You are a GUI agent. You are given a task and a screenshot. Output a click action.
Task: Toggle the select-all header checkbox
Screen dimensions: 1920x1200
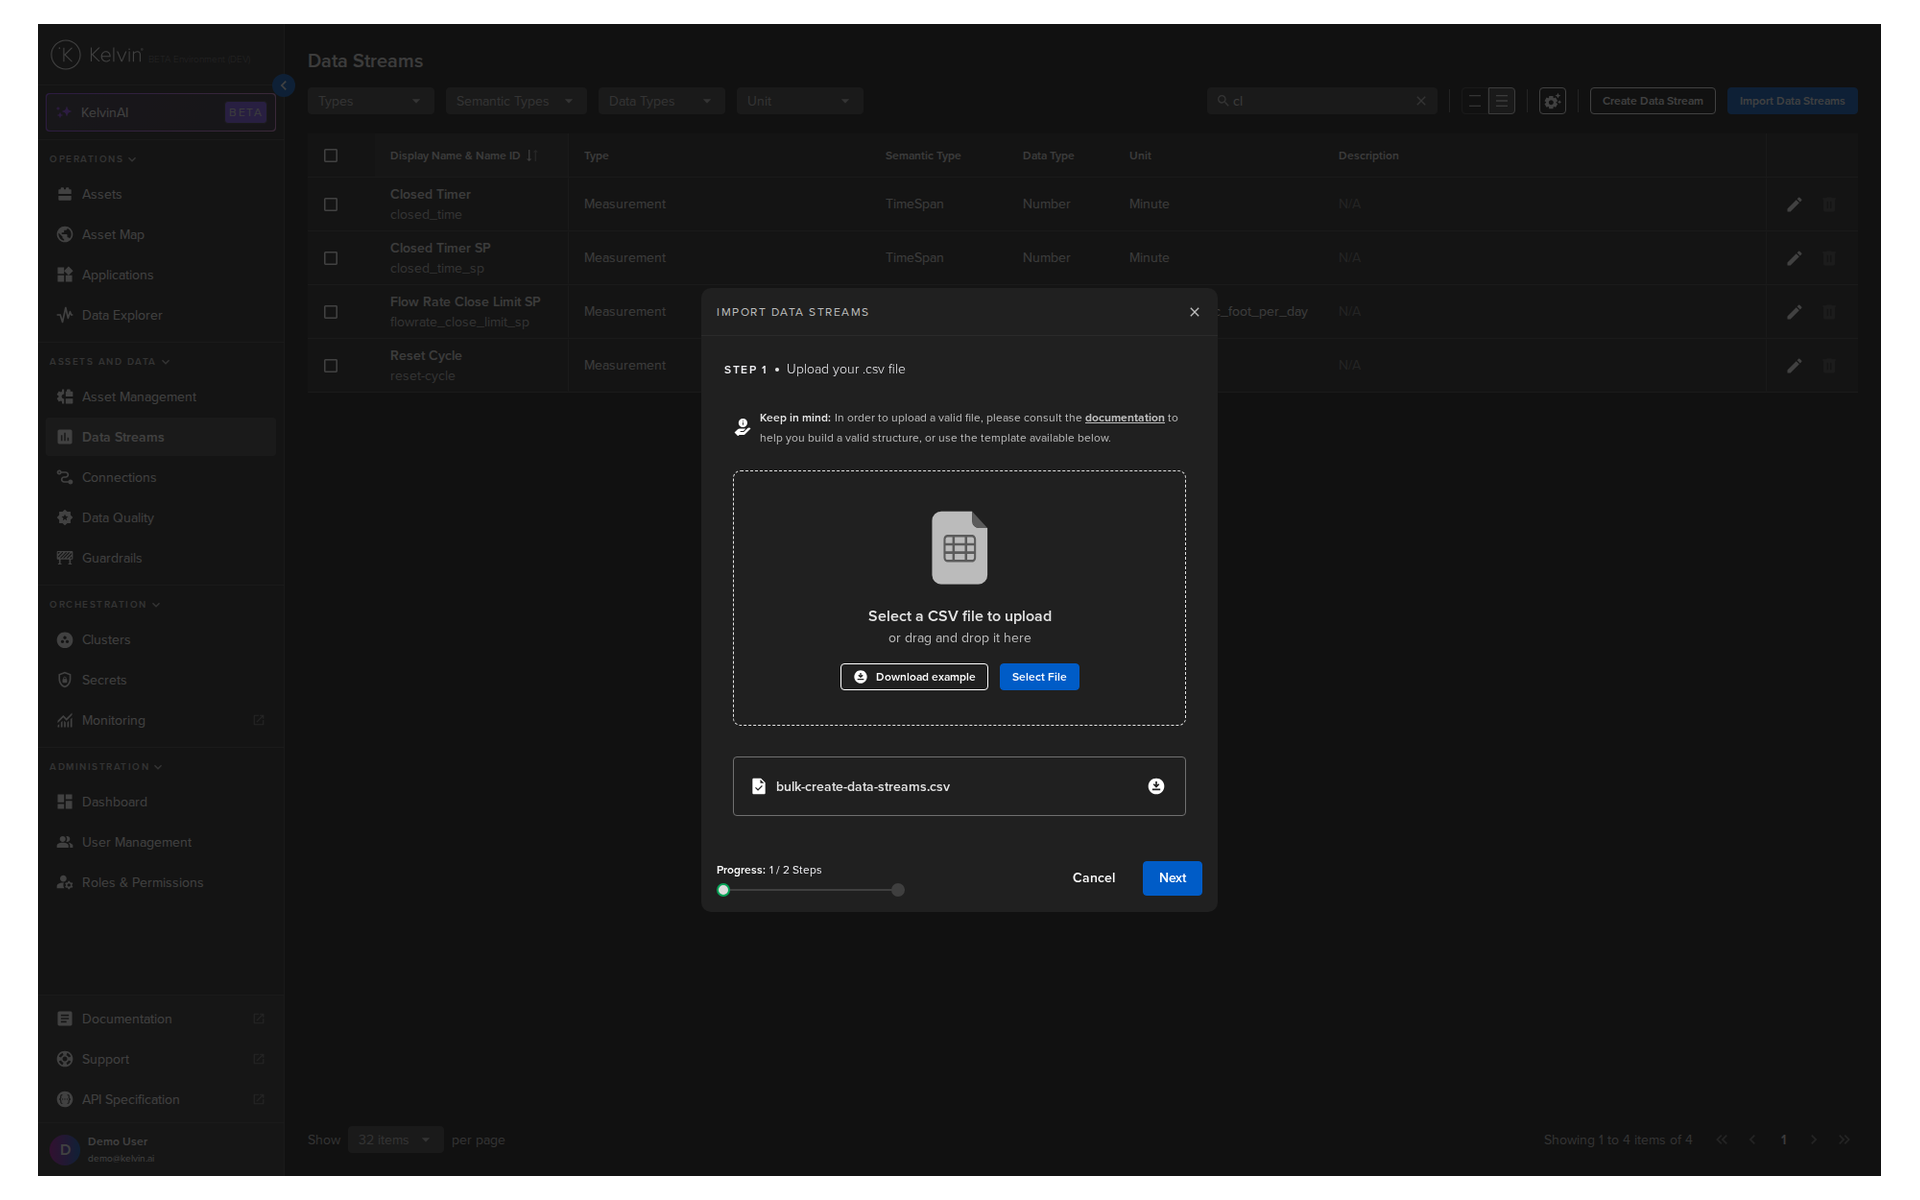(x=331, y=156)
